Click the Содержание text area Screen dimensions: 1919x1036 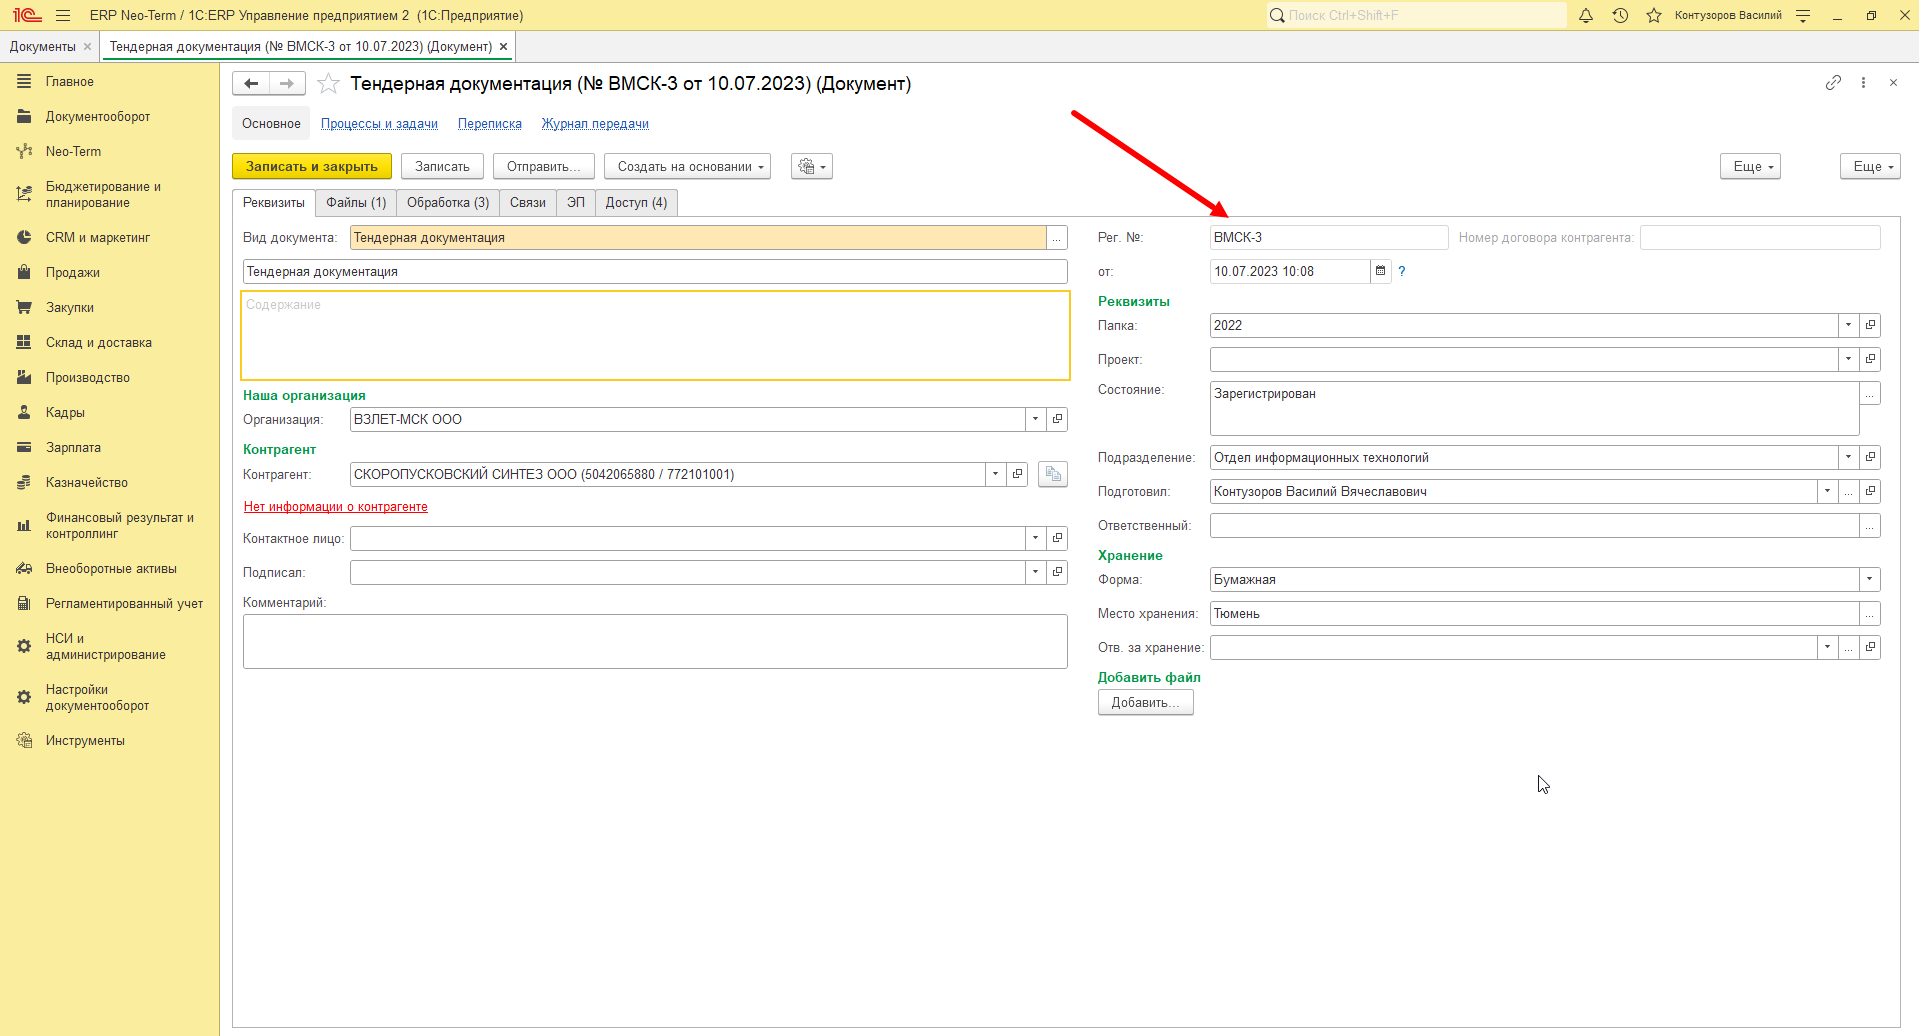[655, 335]
